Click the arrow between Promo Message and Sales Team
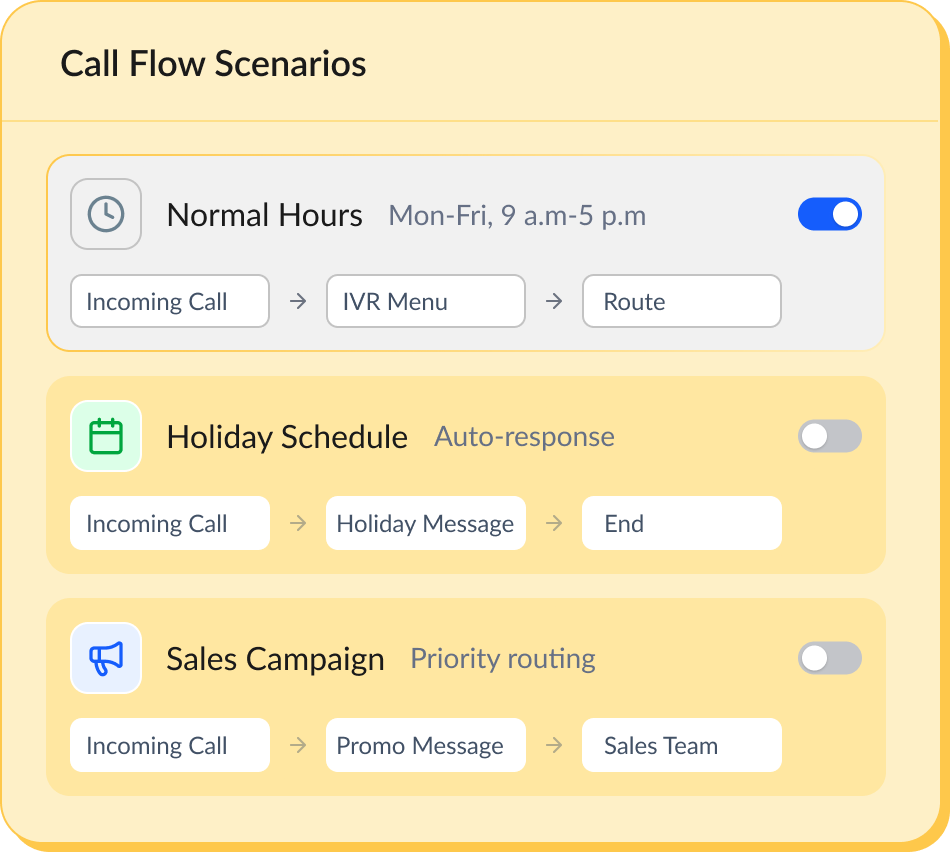Image resolution: width=950 pixels, height=852 pixels. [x=554, y=745]
